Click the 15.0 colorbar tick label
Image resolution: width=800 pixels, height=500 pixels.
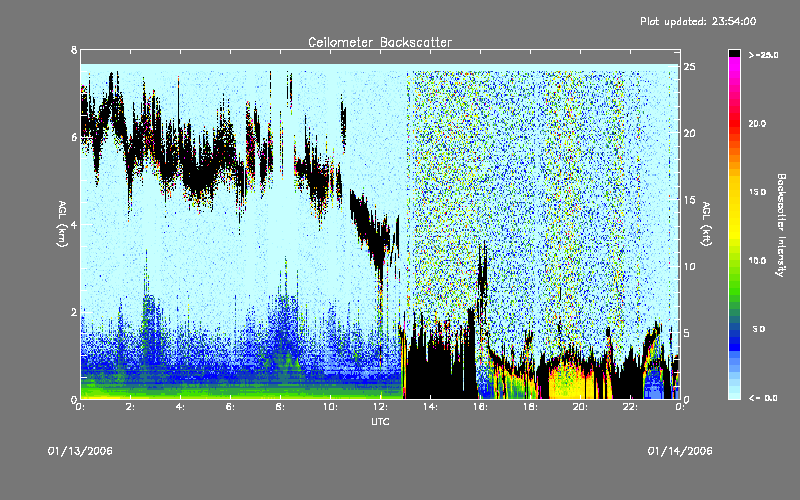[x=757, y=192]
